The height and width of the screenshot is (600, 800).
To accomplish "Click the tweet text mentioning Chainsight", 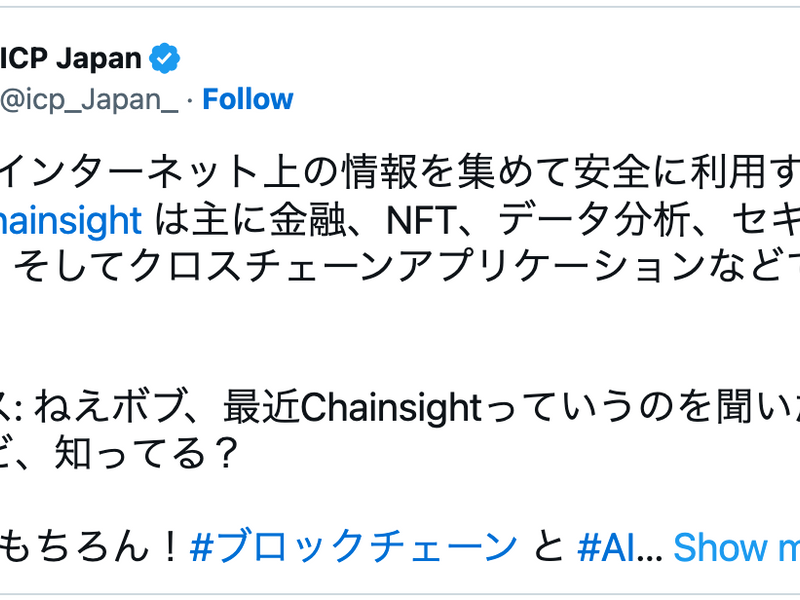I will click(x=400, y=220).
